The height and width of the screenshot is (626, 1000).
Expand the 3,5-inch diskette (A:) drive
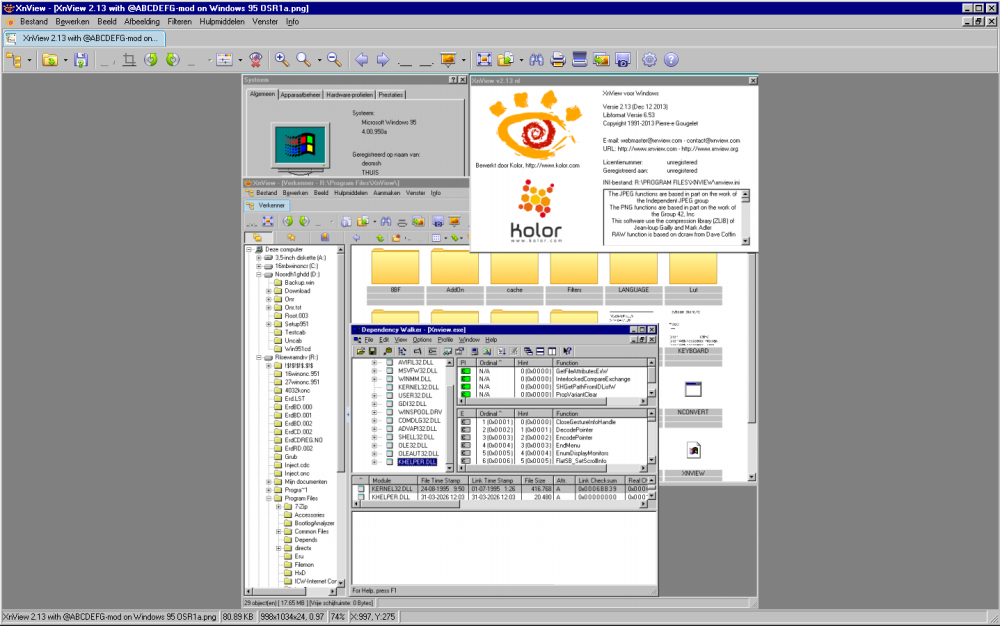point(259,258)
